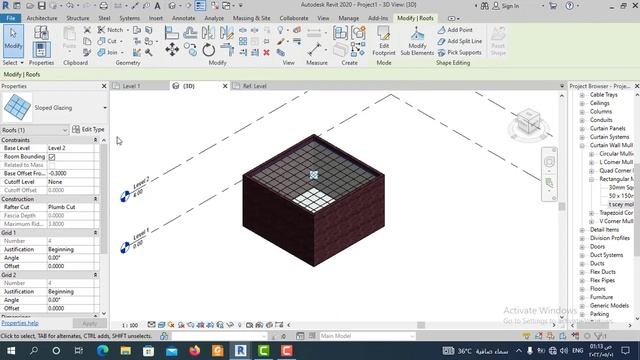Click the Cope Notch tool
The width and height of the screenshot is (640, 360).
[x=111, y=30]
